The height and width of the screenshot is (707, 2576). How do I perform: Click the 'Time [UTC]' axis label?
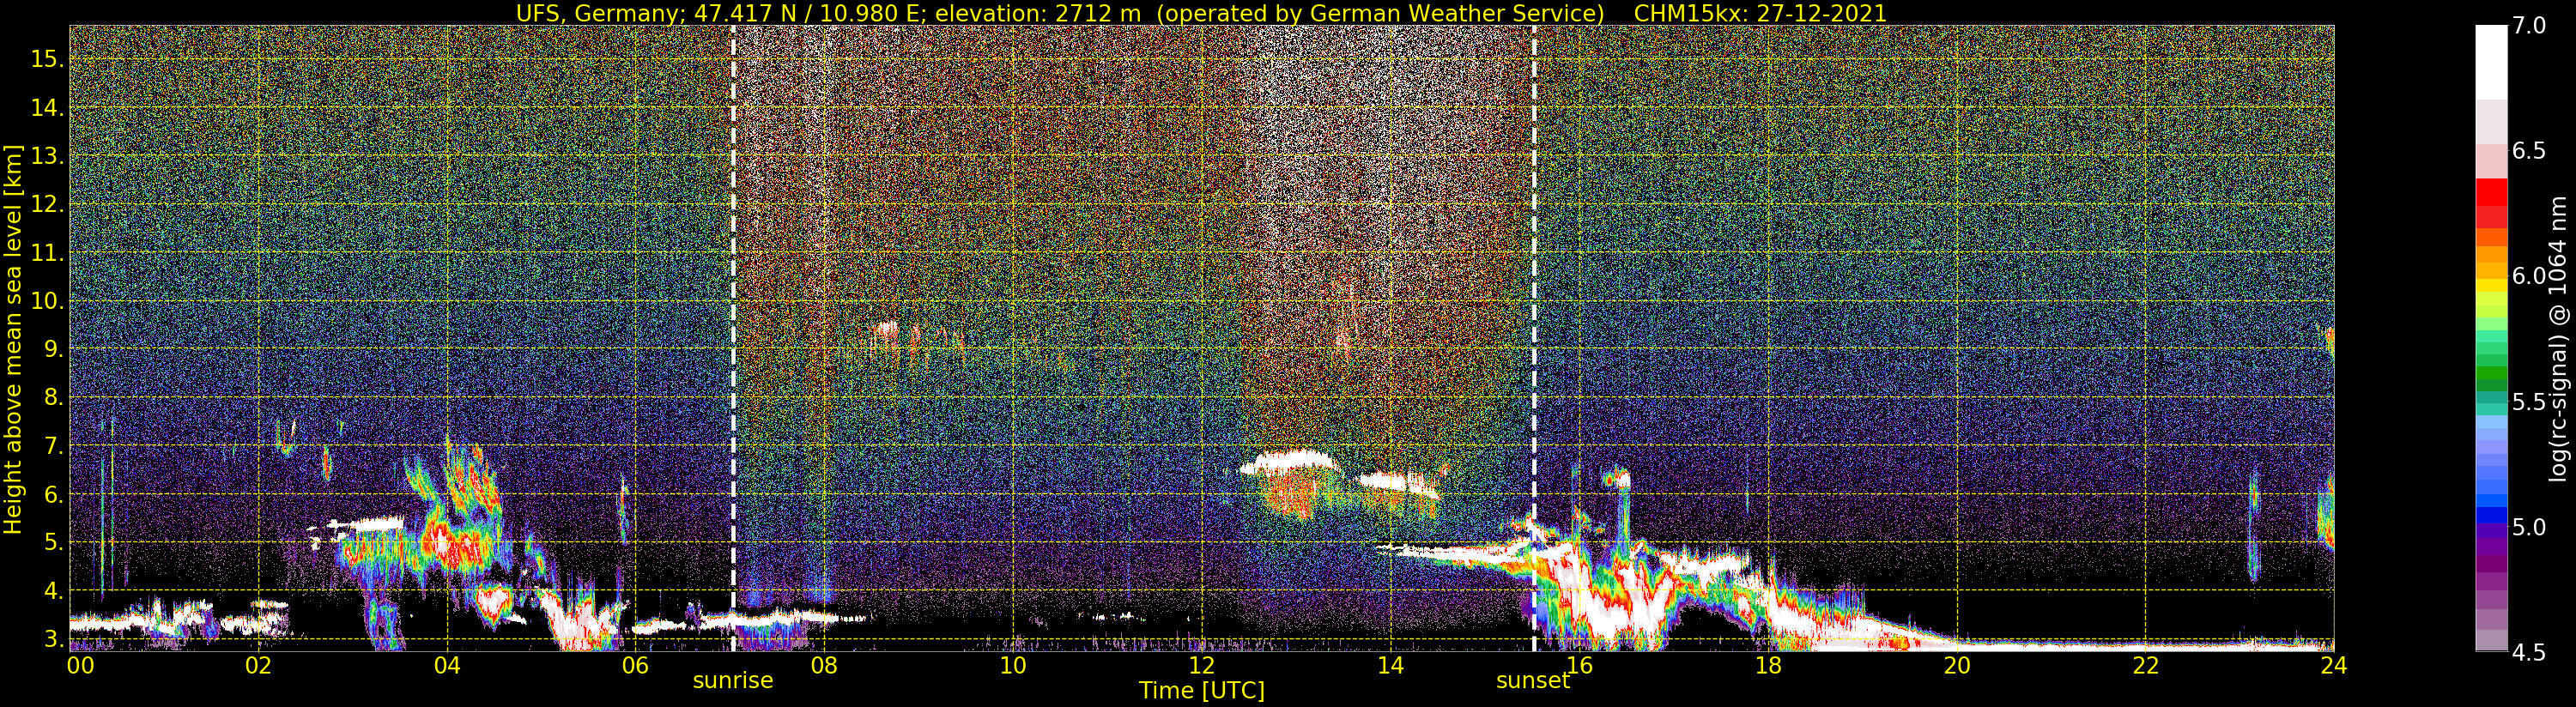tap(1202, 691)
